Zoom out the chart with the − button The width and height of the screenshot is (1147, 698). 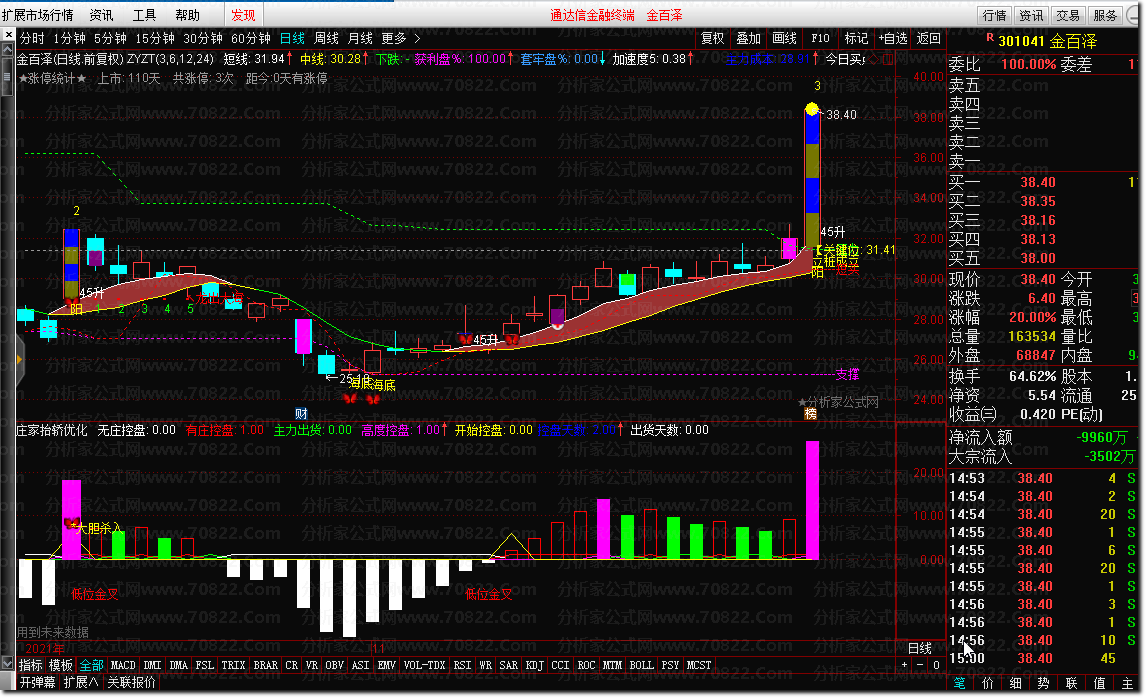coord(920,665)
